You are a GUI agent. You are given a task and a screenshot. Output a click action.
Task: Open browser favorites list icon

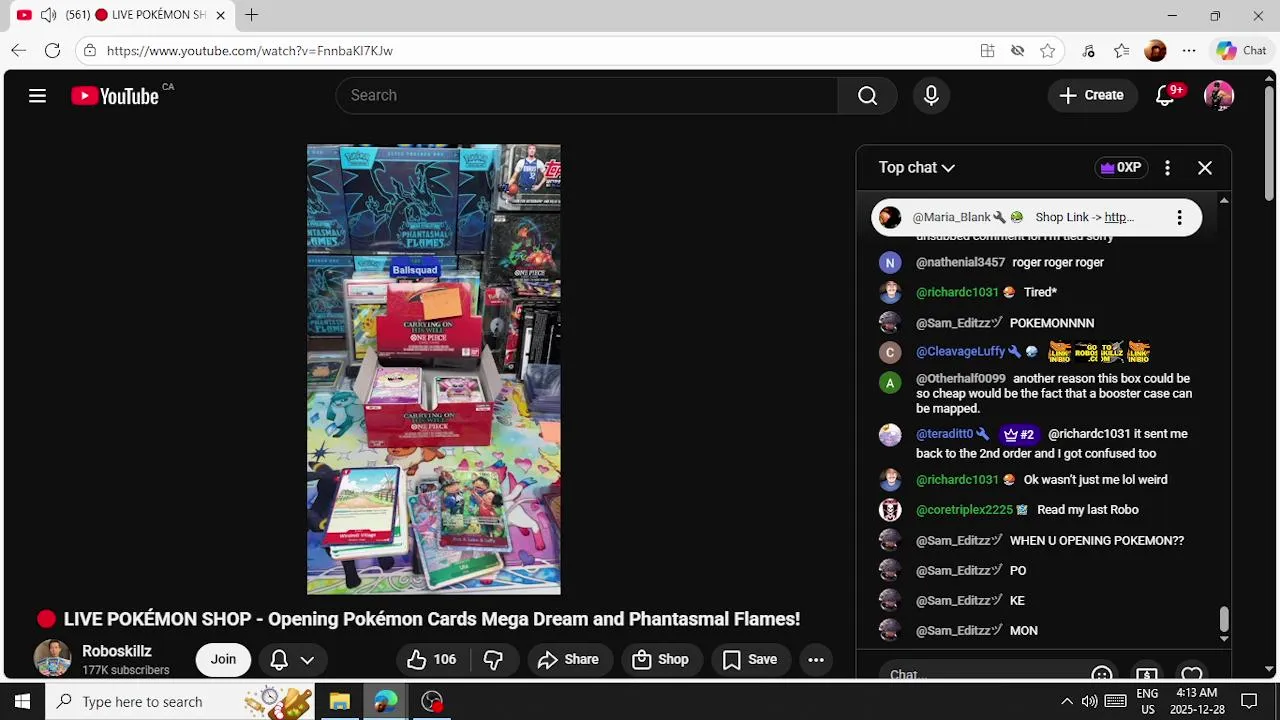click(x=1122, y=50)
